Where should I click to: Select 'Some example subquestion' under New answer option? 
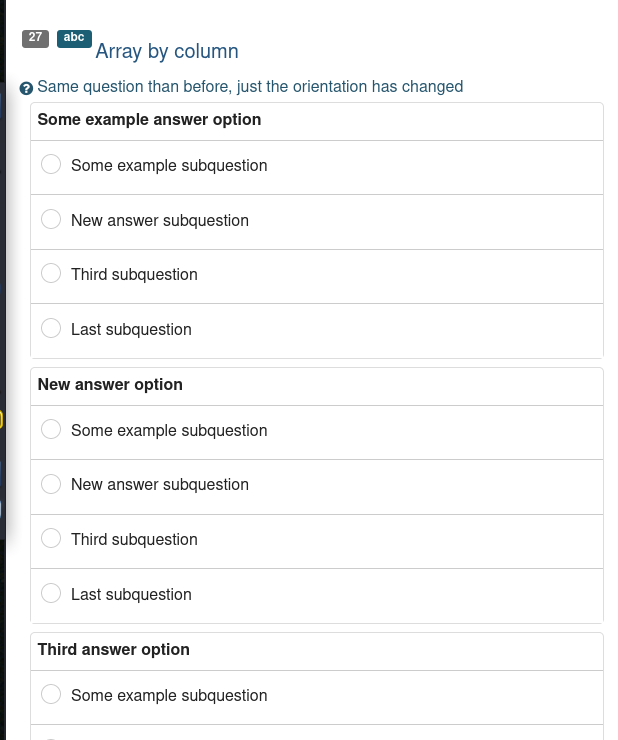[51, 430]
